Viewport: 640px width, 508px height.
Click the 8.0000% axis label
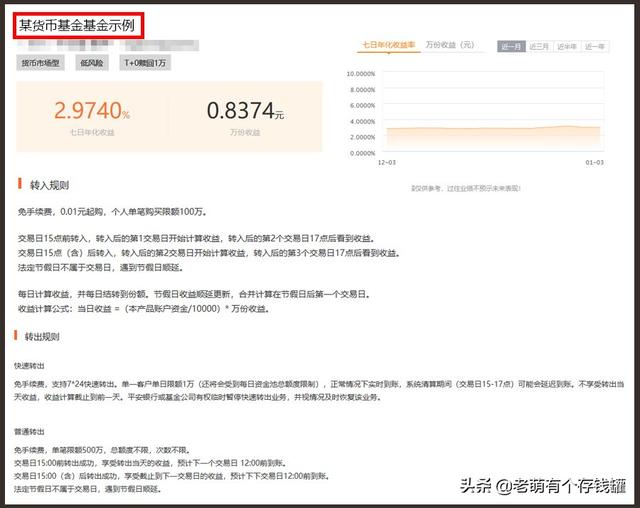pyautogui.click(x=362, y=90)
